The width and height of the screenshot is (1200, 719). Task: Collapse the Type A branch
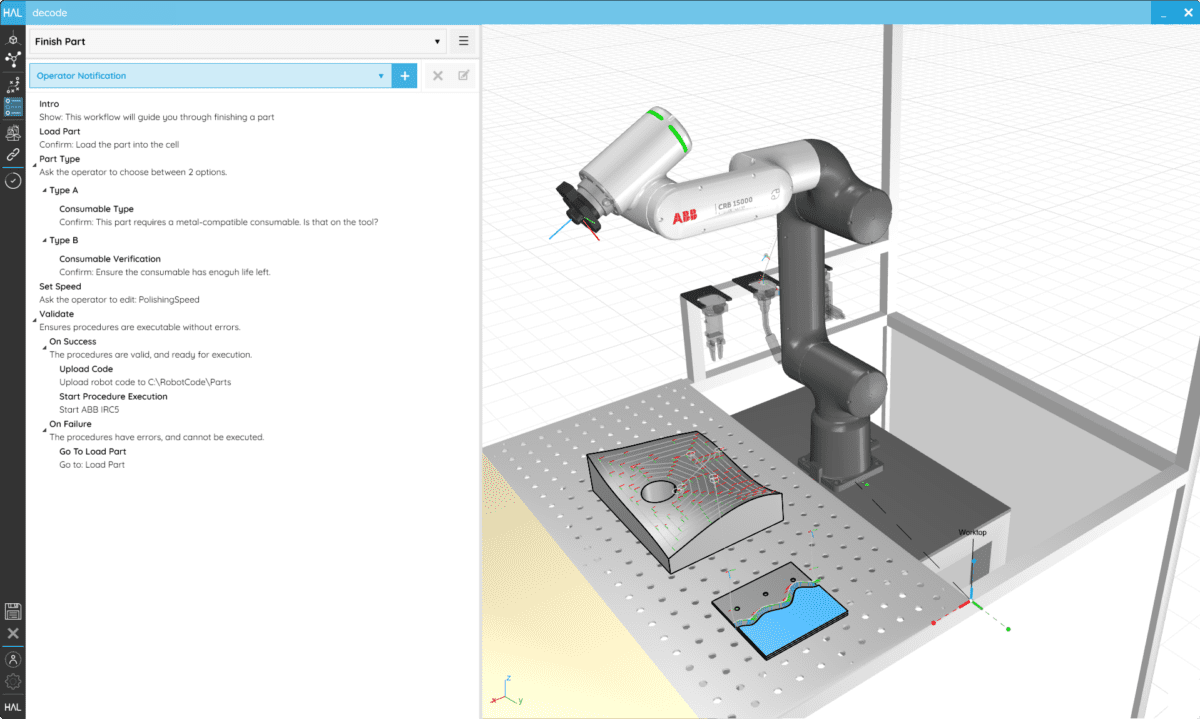44,190
